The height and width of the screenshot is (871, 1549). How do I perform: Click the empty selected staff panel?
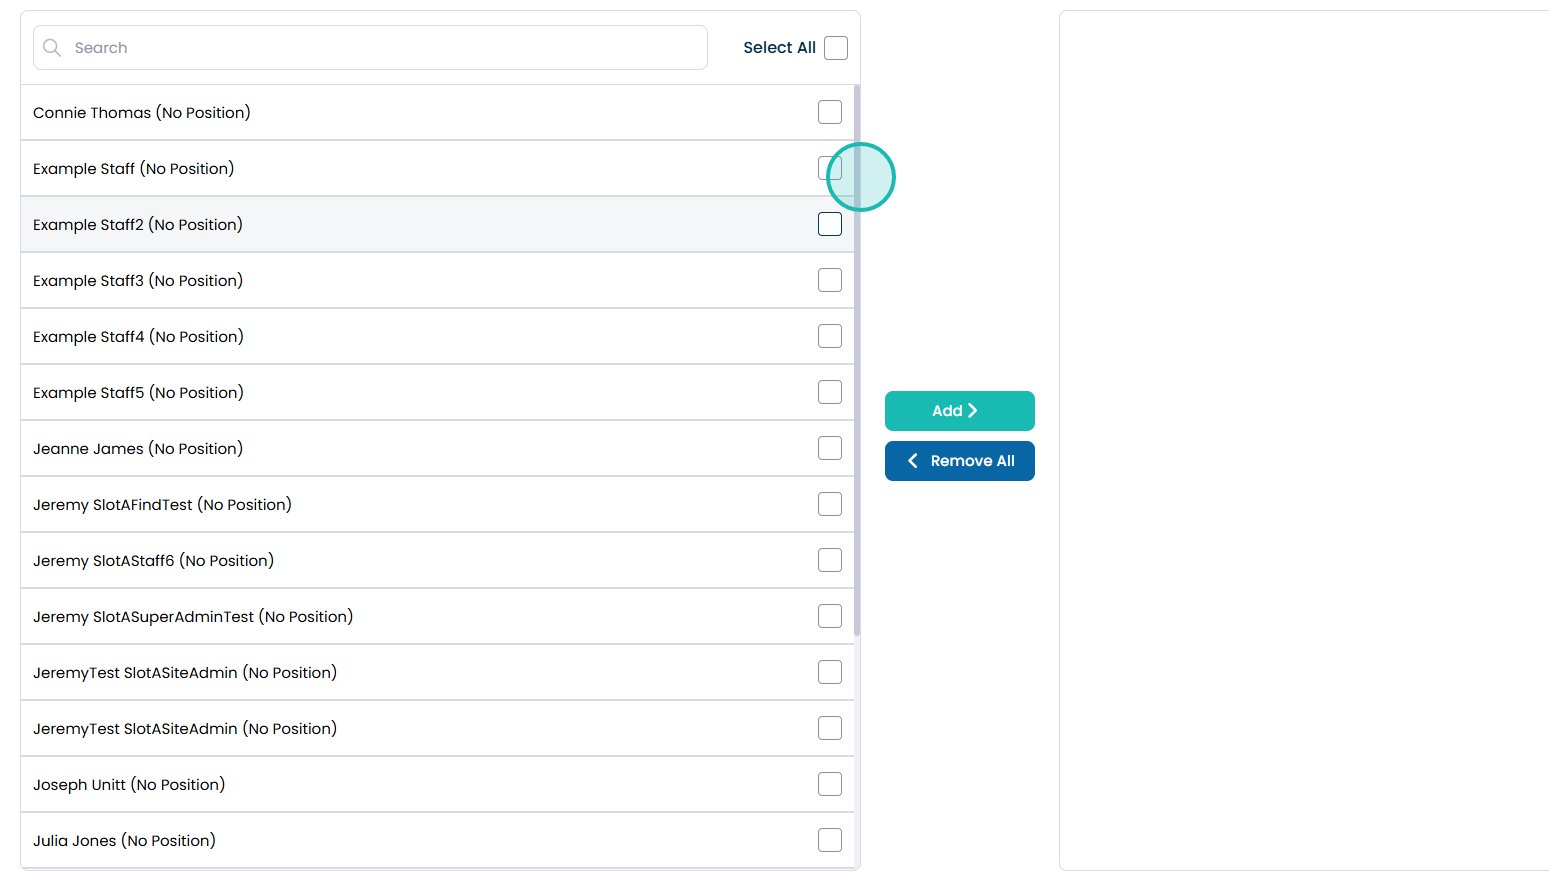pos(1300,440)
